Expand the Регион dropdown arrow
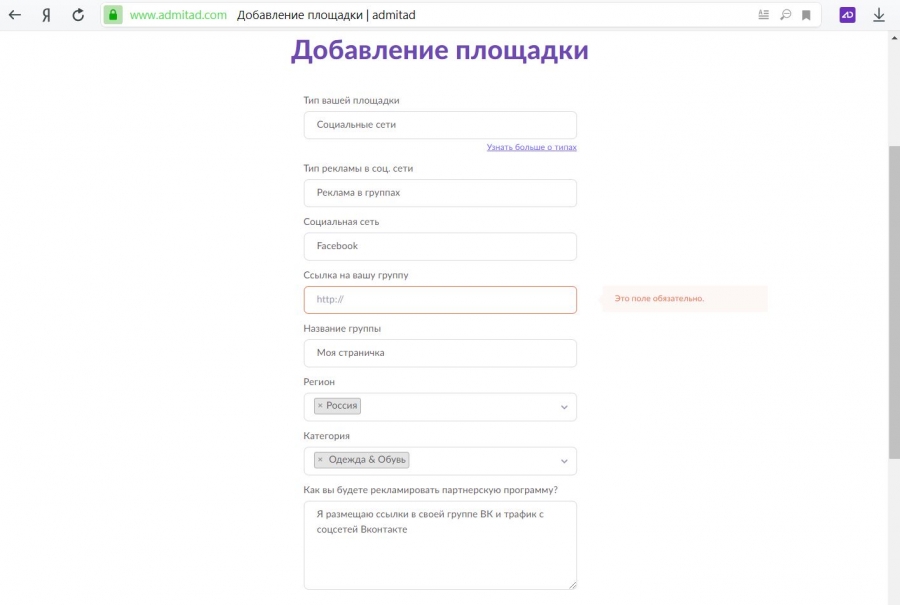Screen dimensions: 900x605 coord(564,407)
